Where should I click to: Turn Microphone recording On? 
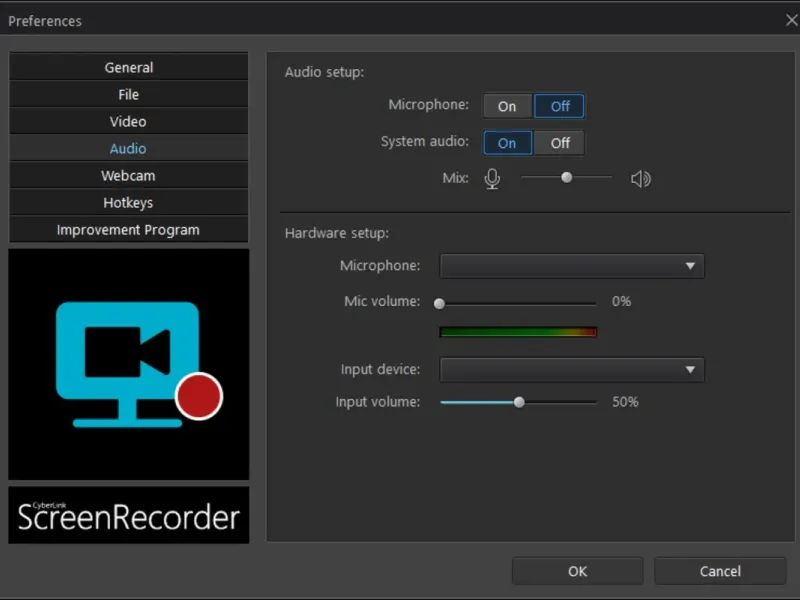[508, 106]
